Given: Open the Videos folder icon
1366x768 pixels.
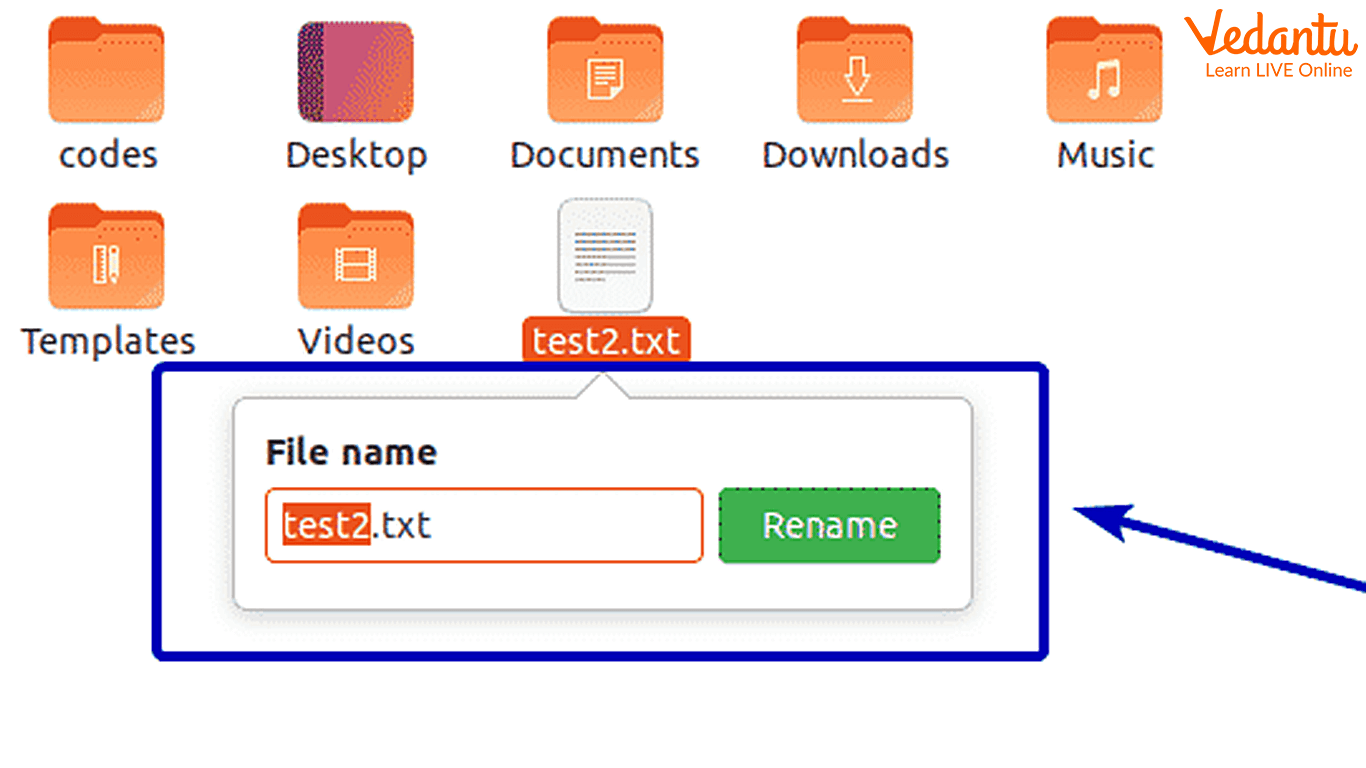Looking at the screenshot, I should click(x=356, y=258).
